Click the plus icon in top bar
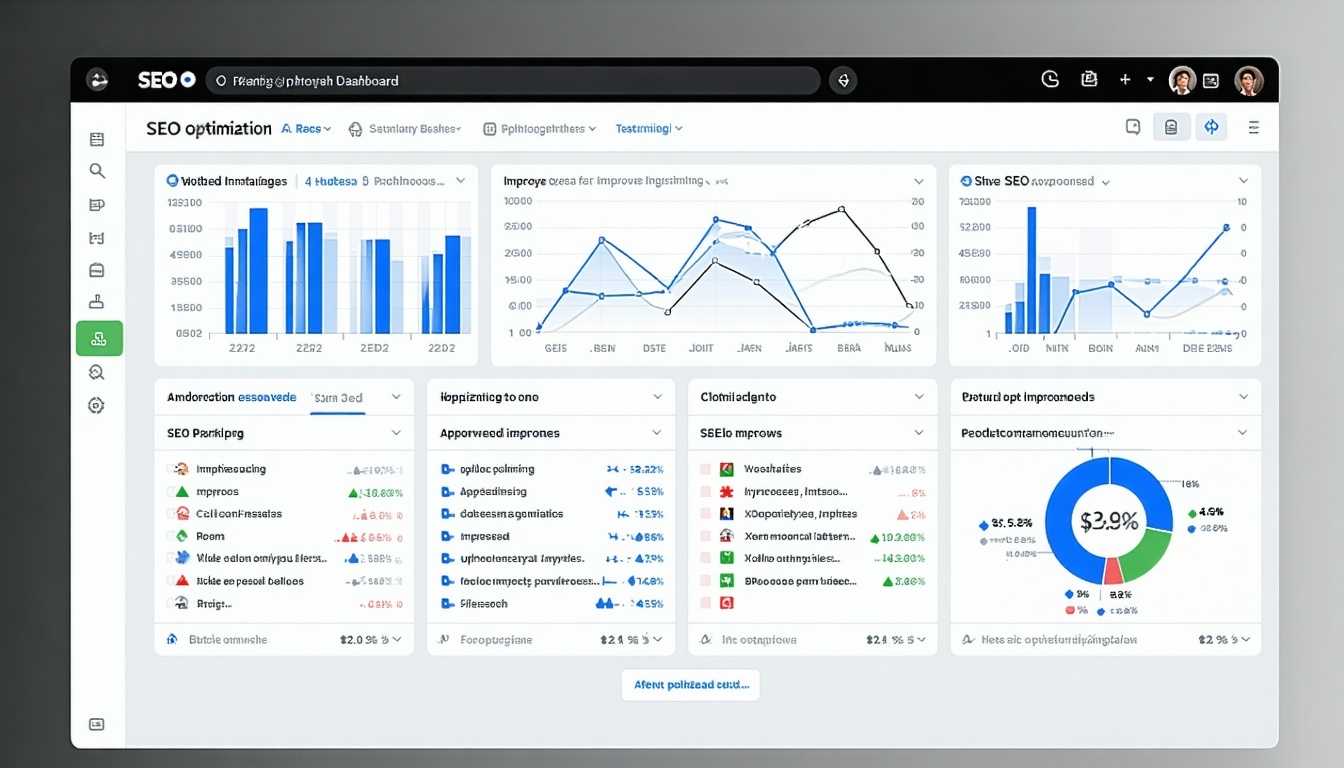This screenshot has width=1344, height=768. pos(1125,80)
